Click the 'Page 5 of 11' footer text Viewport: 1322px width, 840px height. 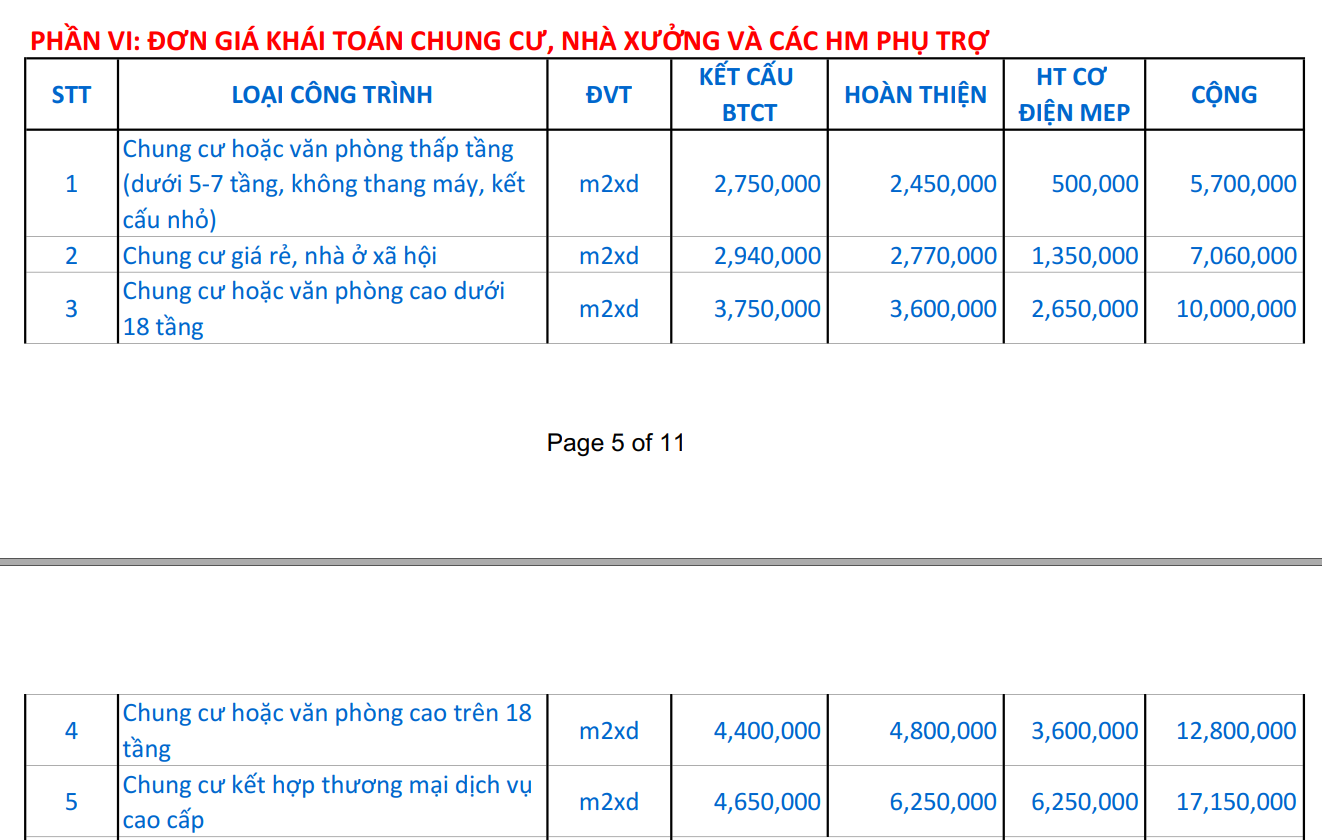point(615,443)
